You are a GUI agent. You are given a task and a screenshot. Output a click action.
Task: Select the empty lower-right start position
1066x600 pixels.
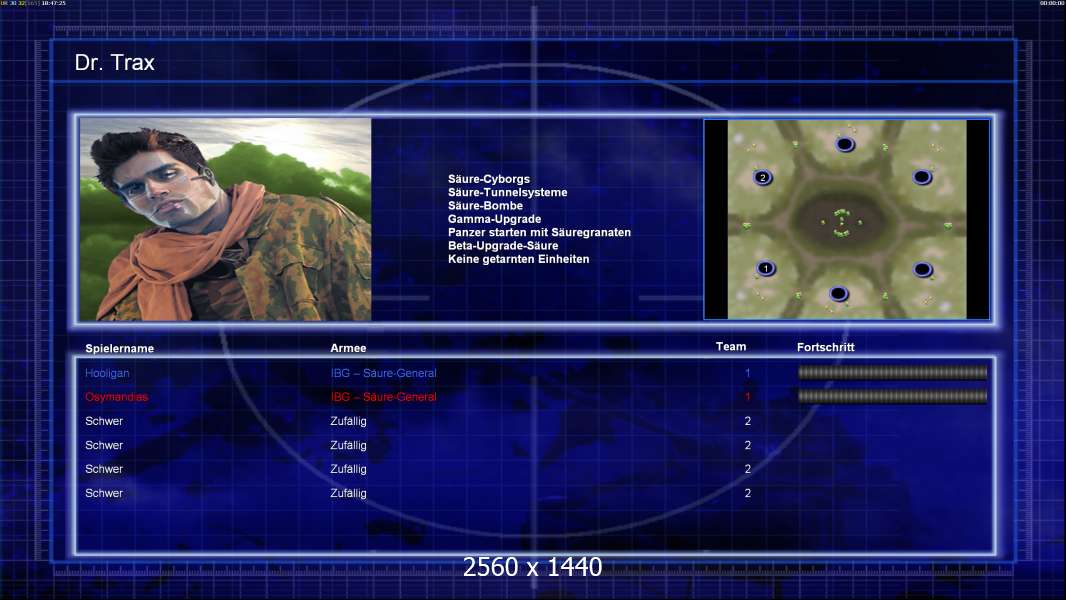tap(922, 270)
